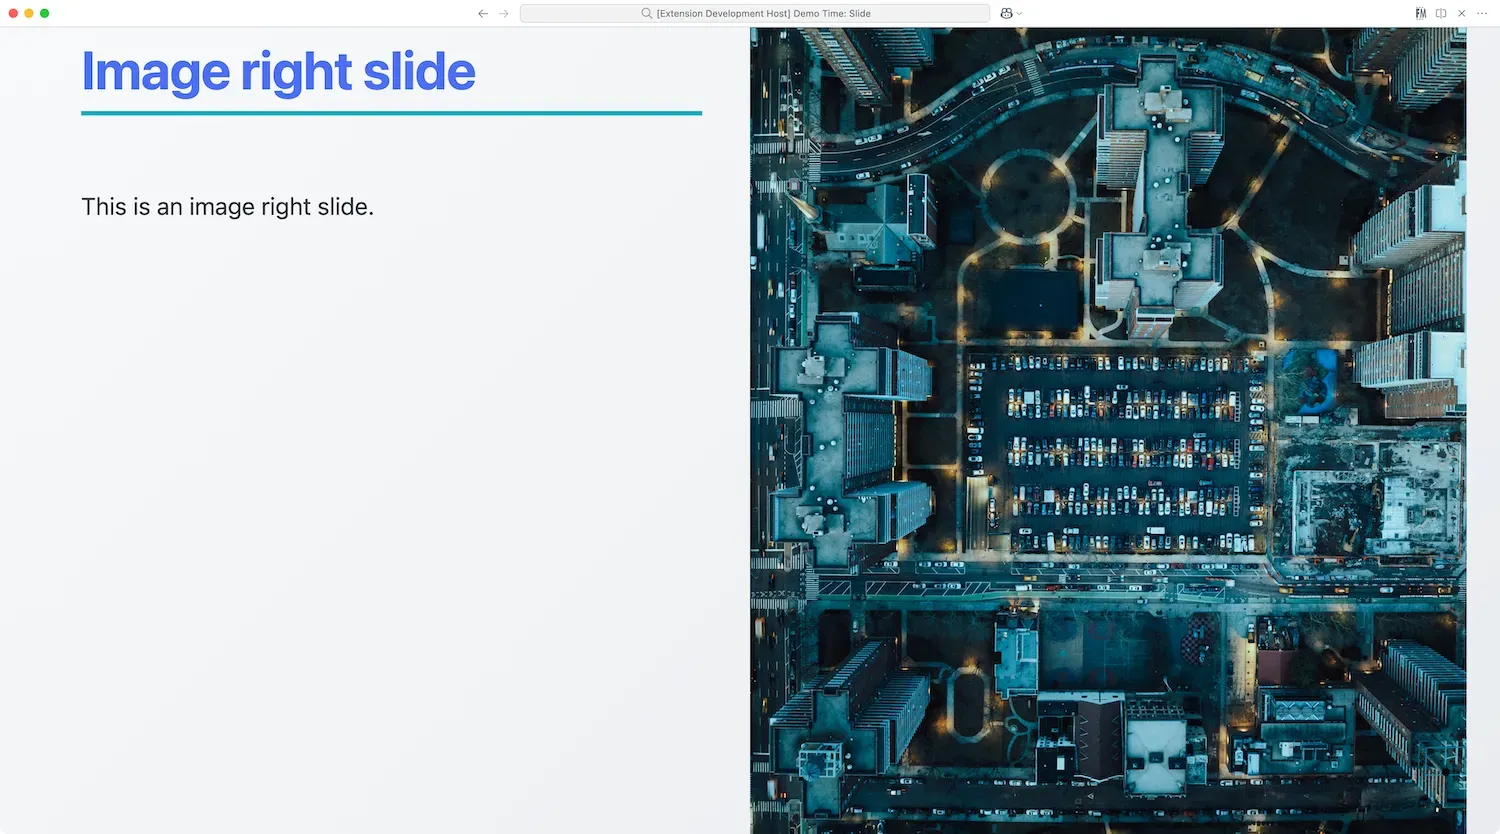Go back using the left arrow
1500x834 pixels.
click(483, 14)
